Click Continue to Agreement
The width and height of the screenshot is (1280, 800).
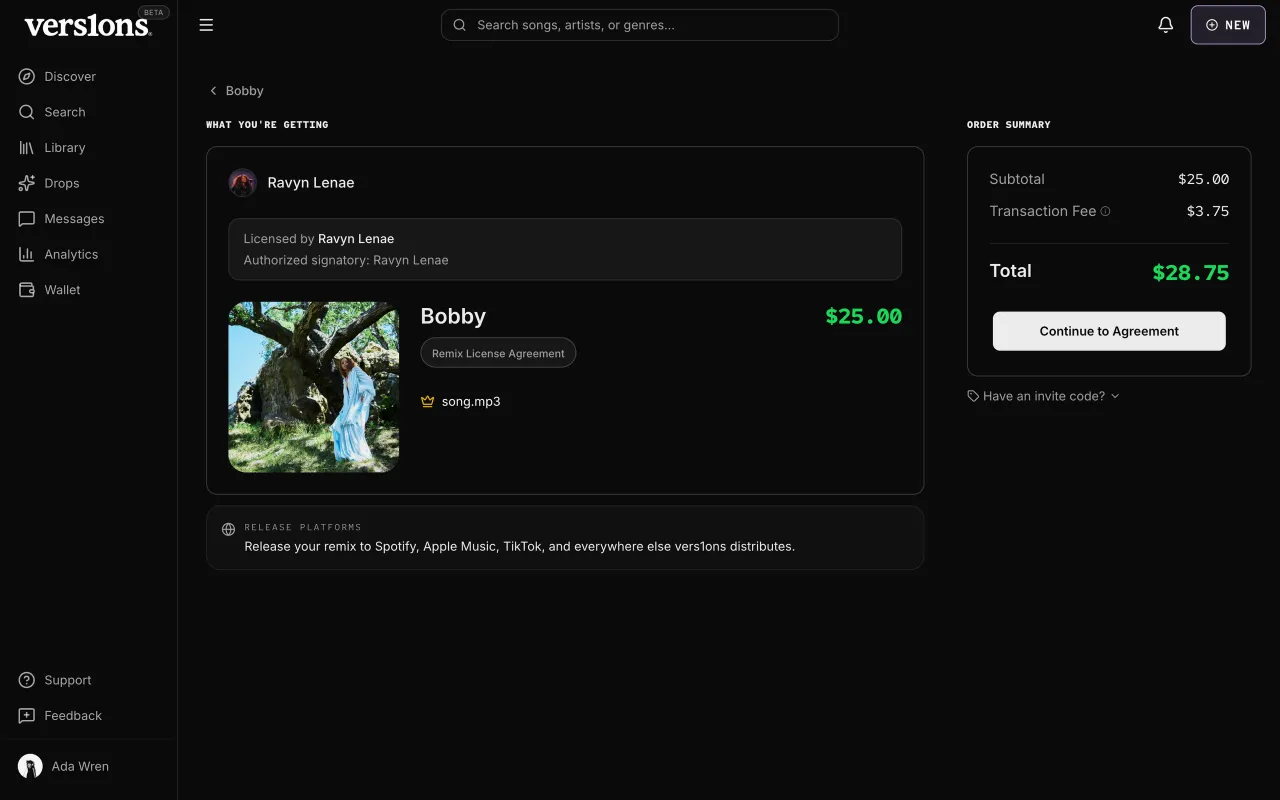click(x=1109, y=331)
